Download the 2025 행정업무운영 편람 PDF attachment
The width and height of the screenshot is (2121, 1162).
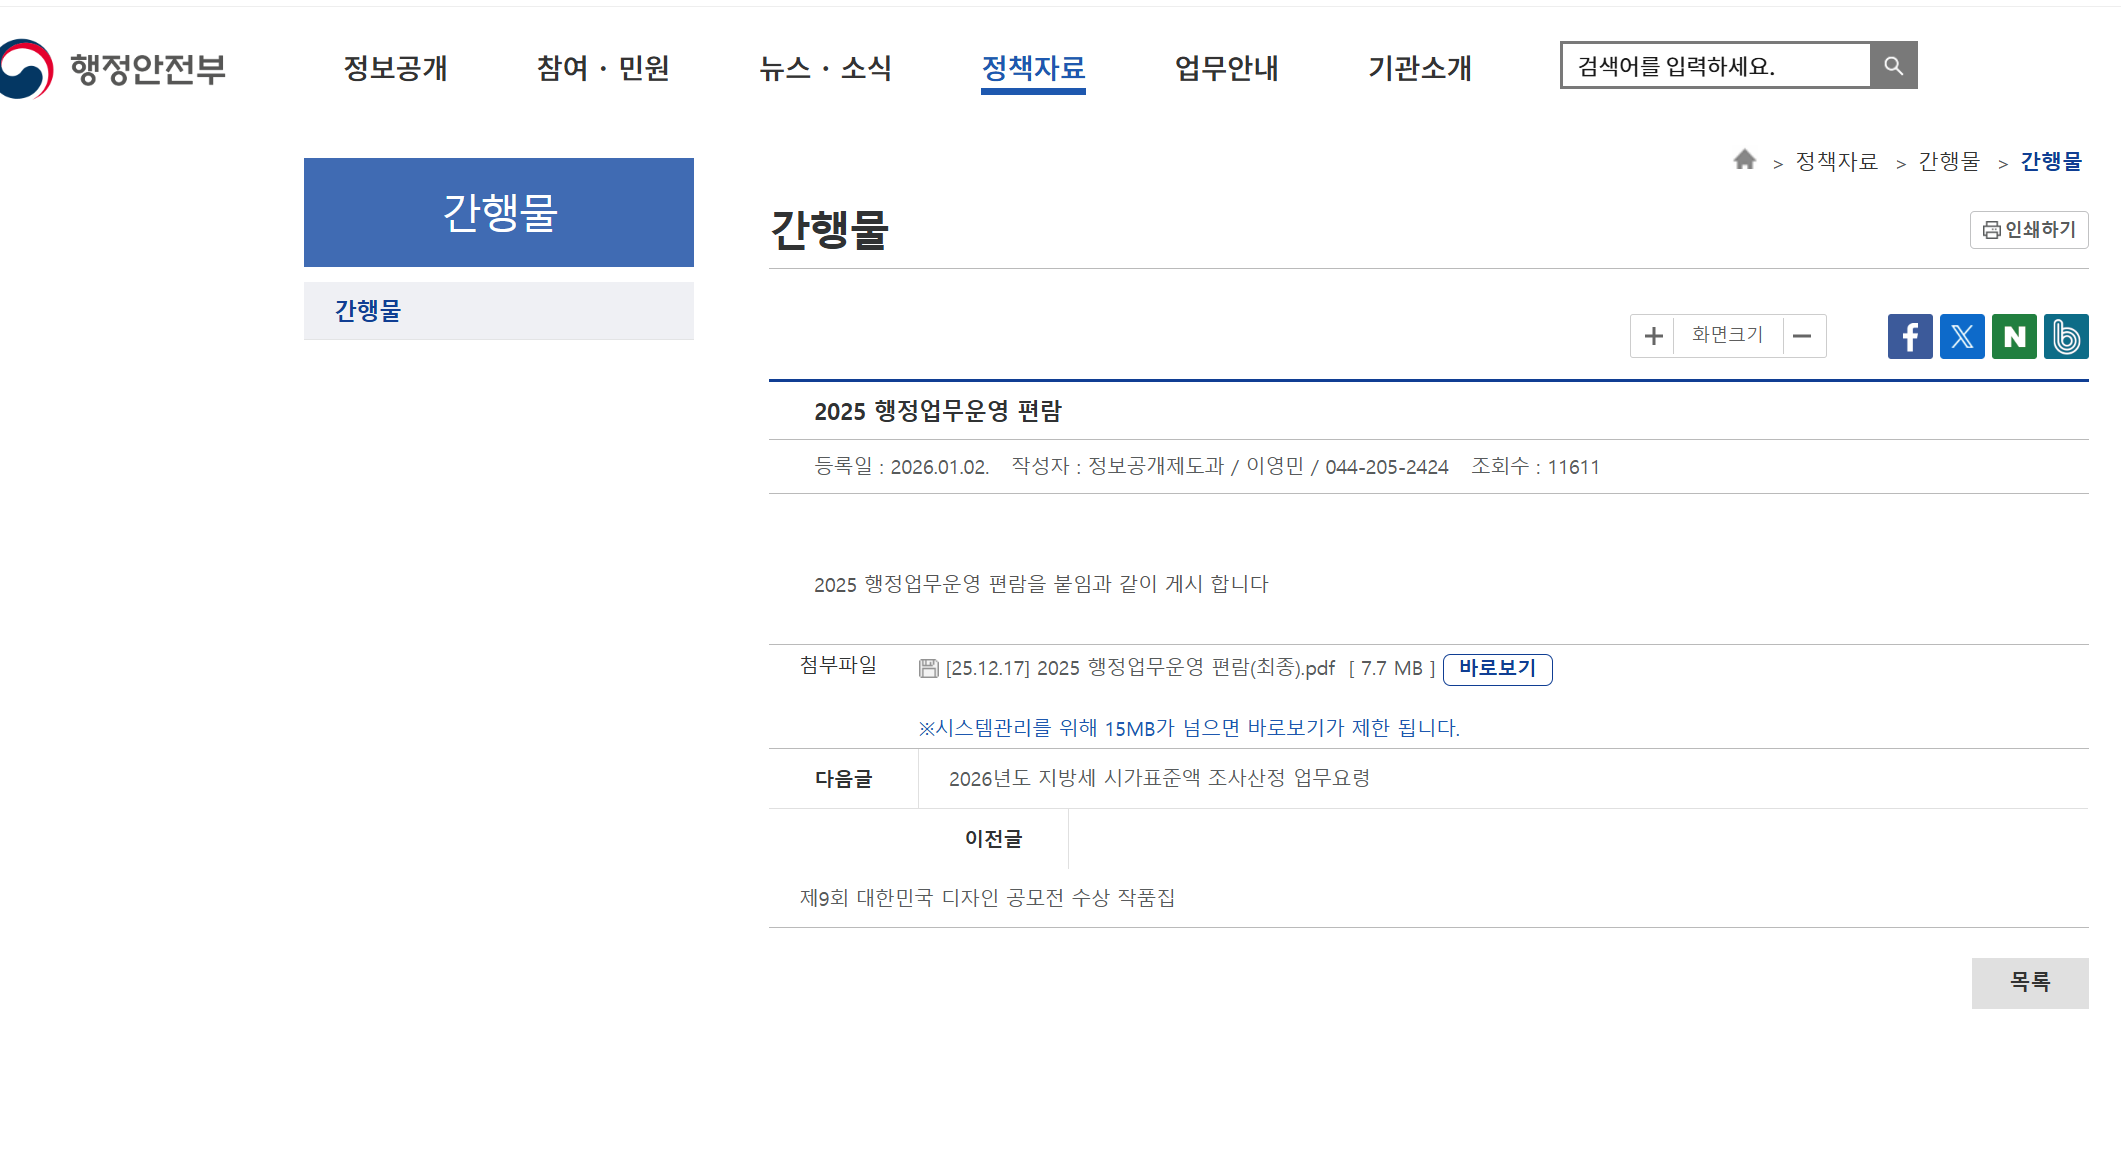(1140, 667)
